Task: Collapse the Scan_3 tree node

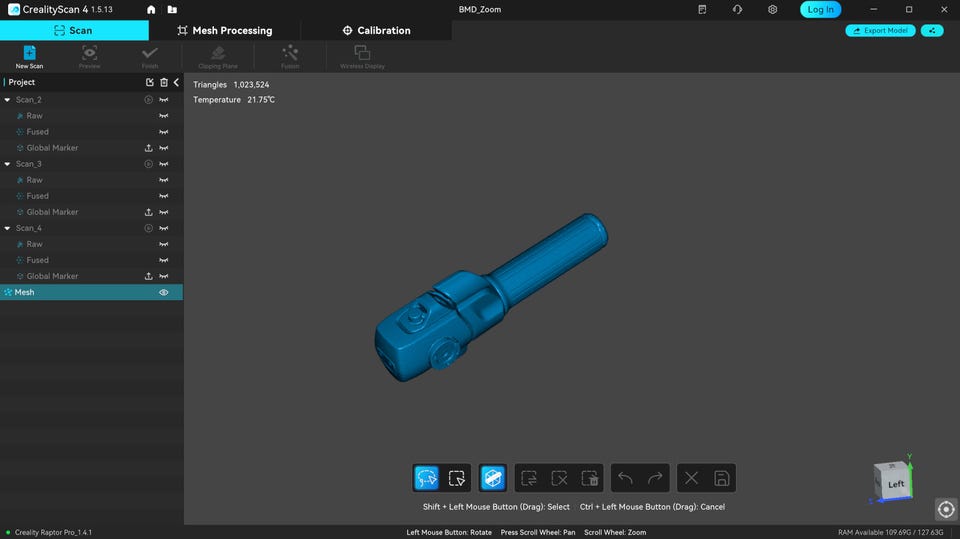Action: [8, 164]
